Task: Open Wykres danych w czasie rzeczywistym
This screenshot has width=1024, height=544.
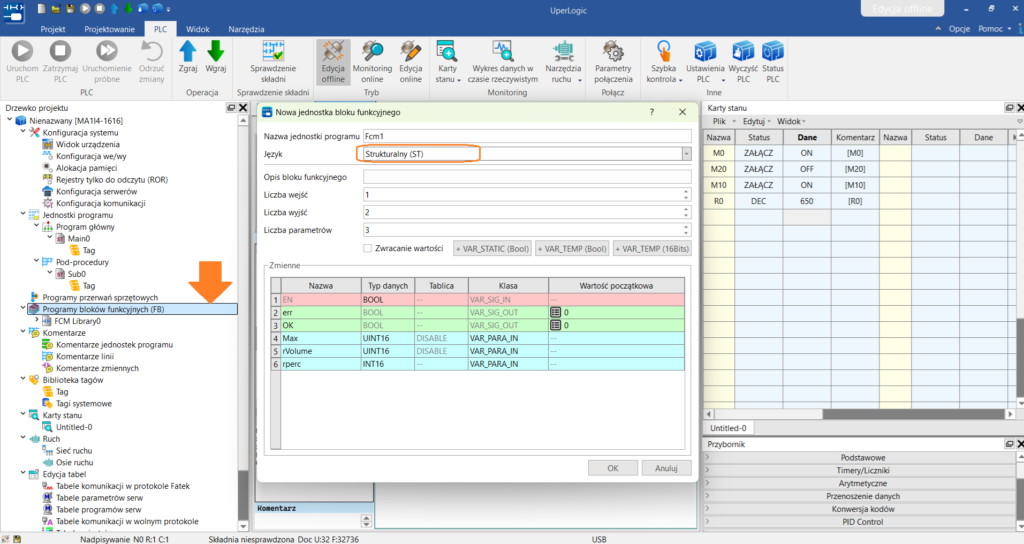Action: 503,61
